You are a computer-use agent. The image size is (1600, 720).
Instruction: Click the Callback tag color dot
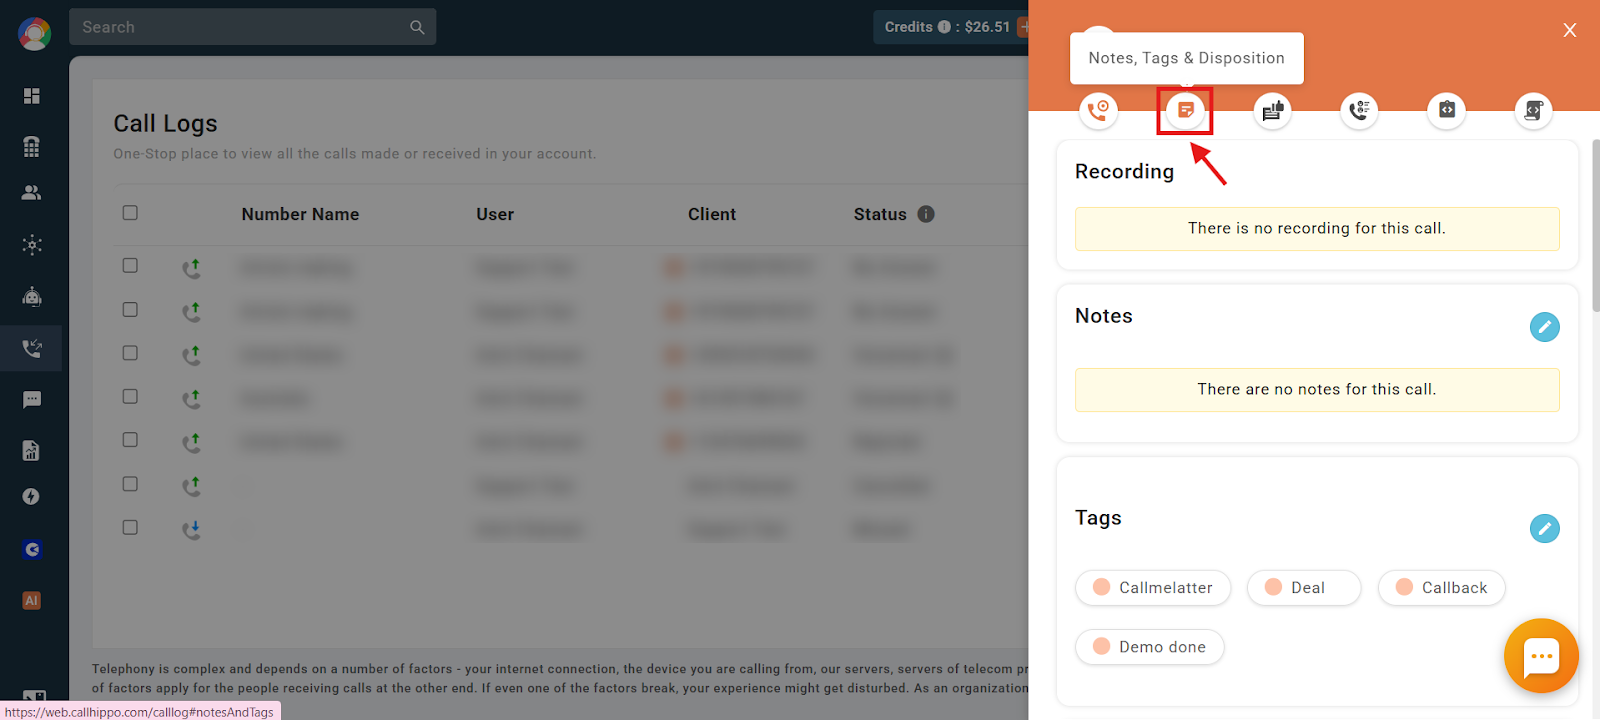[1404, 587]
